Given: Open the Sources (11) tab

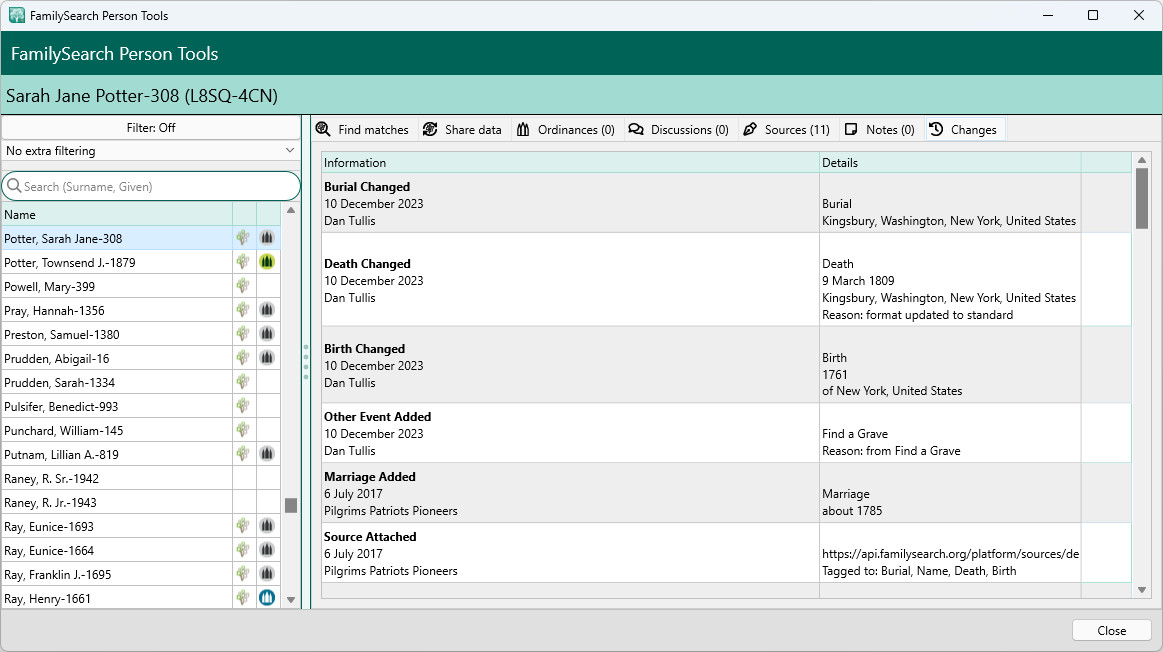Looking at the screenshot, I should click(787, 130).
